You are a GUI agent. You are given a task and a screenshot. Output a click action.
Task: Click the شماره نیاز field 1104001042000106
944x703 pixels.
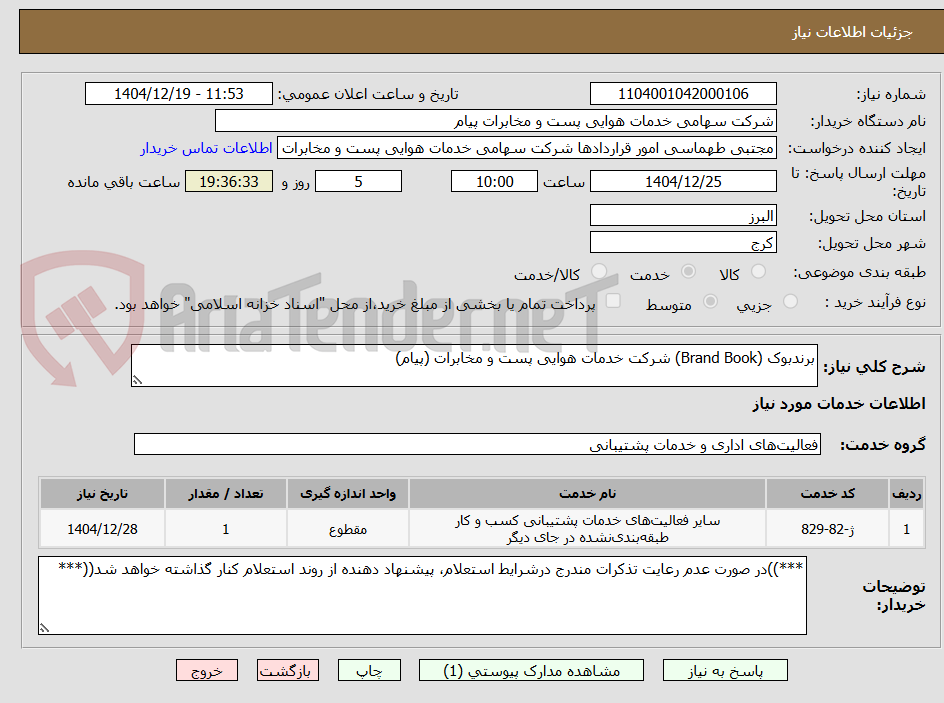tap(683, 94)
